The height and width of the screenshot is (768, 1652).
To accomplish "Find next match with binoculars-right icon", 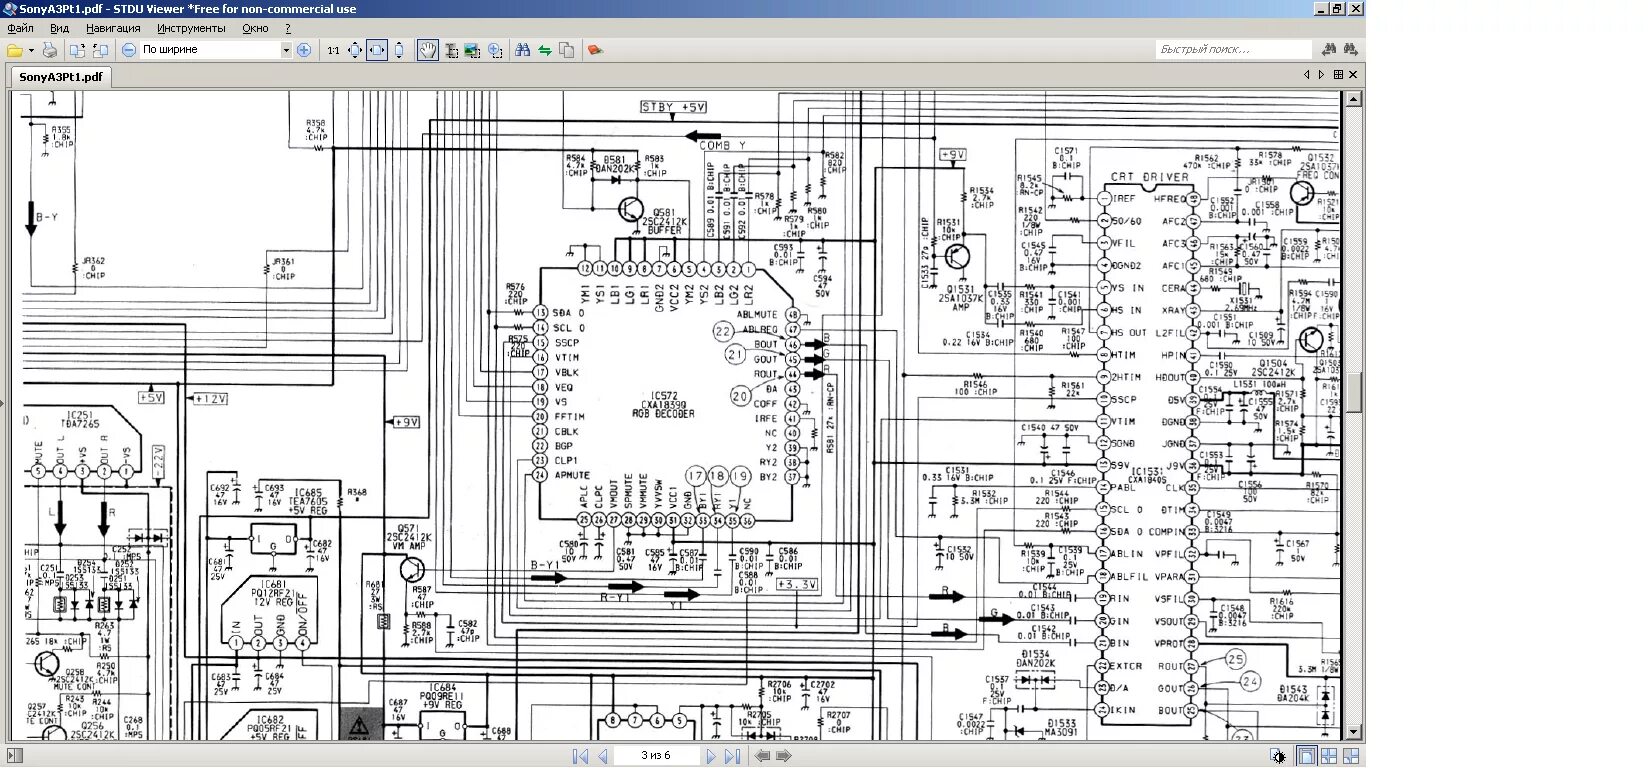I will point(1351,50).
